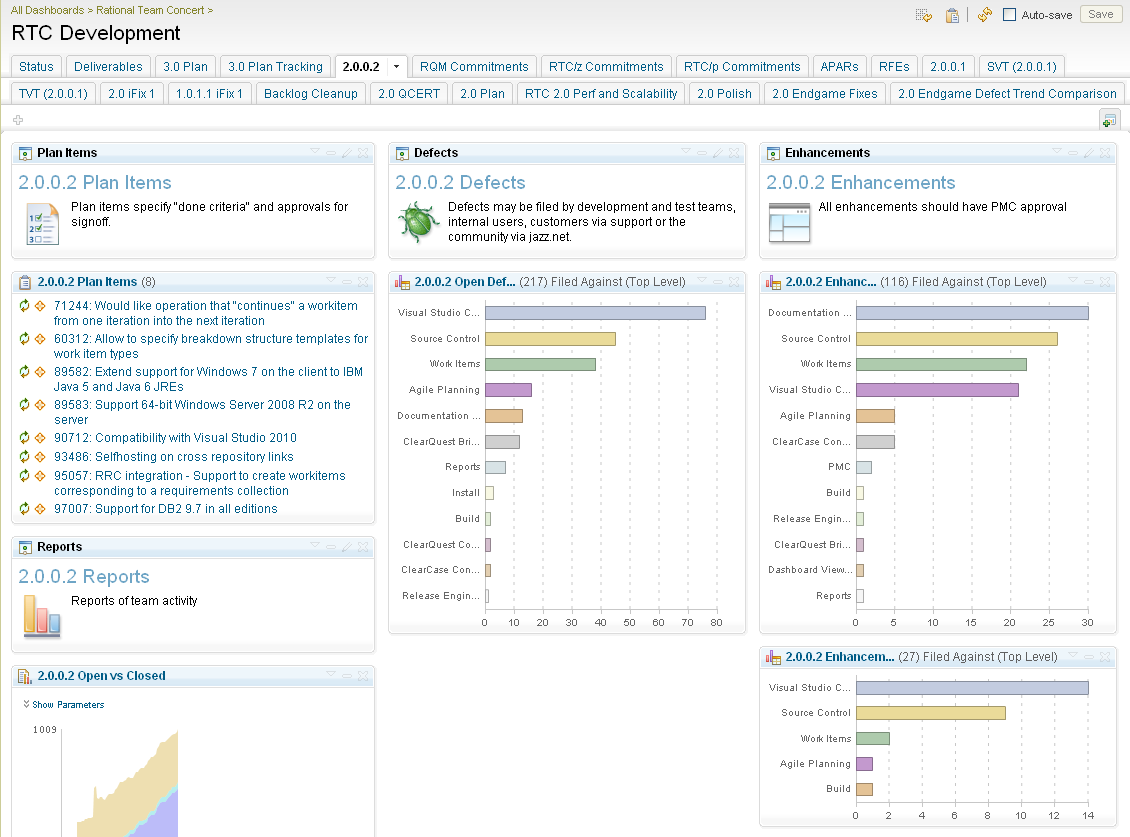Click the 2.0.0.2 Reports heading

(84, 577)
